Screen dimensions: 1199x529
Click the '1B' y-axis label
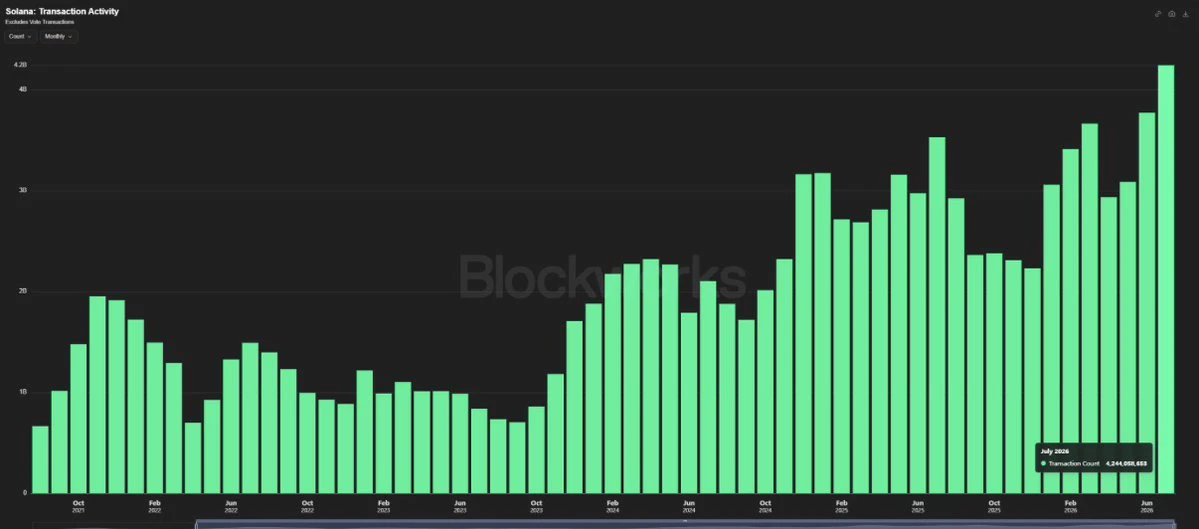click(23, 392)
